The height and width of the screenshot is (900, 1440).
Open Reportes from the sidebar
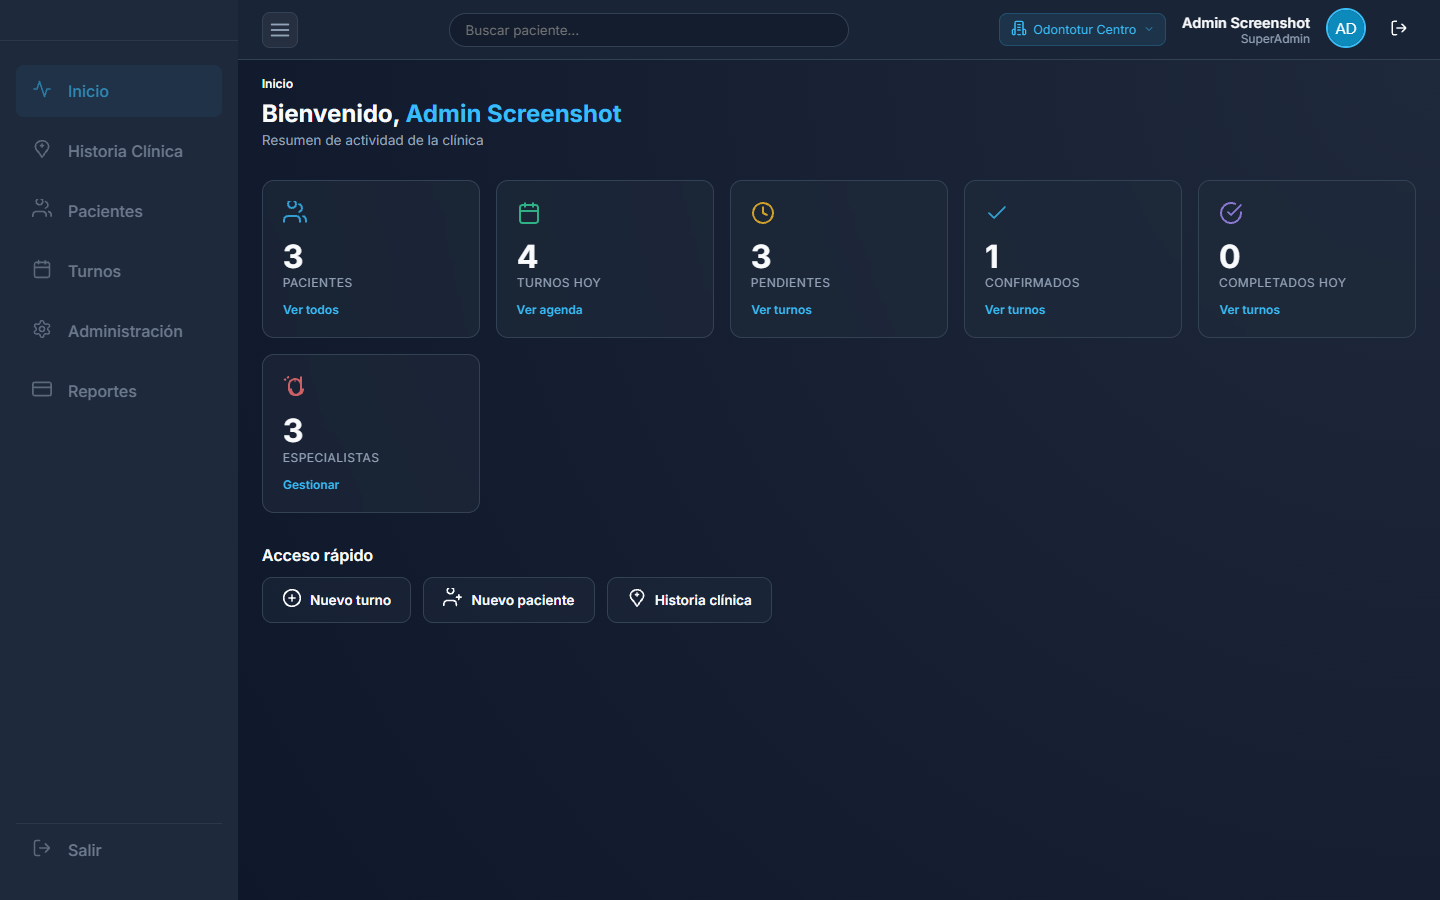point(119,391)
